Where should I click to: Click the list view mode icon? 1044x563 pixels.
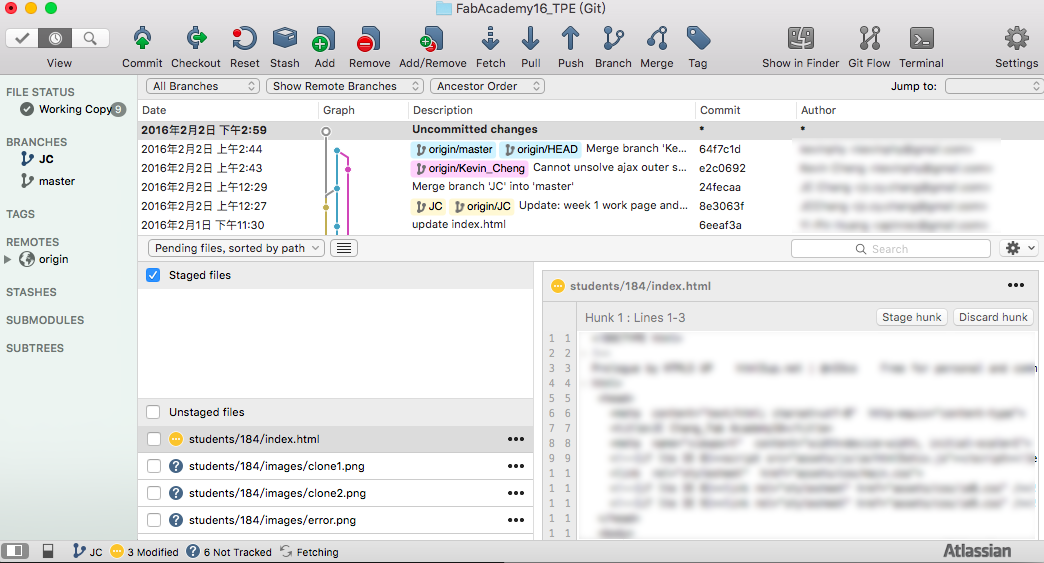tap(344, 248)
